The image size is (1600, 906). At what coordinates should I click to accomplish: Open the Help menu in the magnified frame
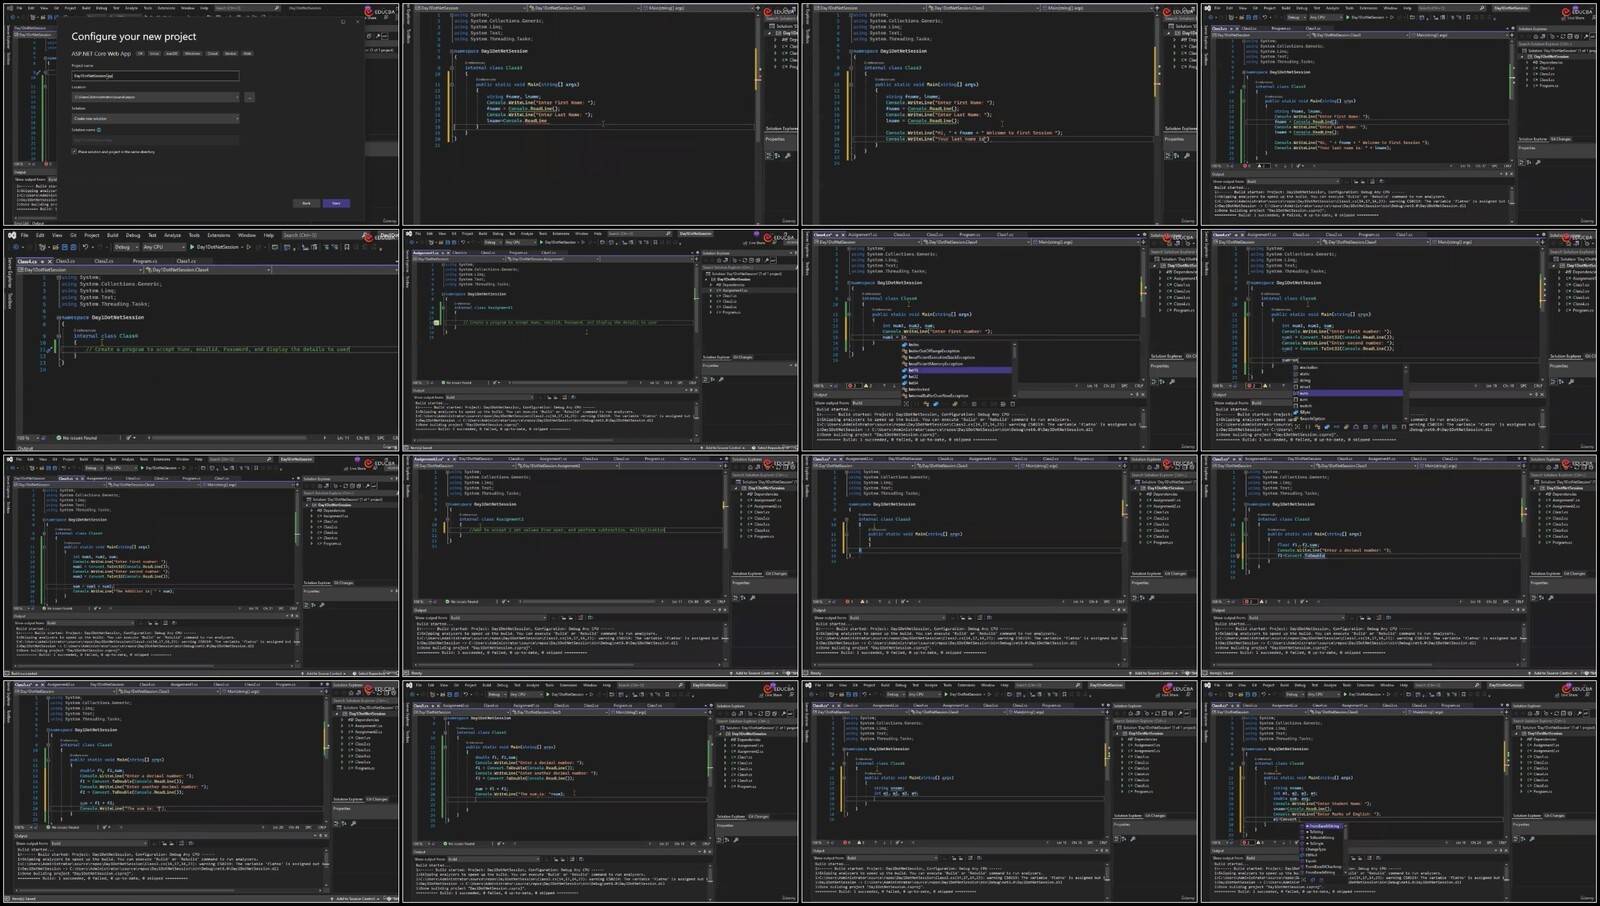(x=269, y=236)
